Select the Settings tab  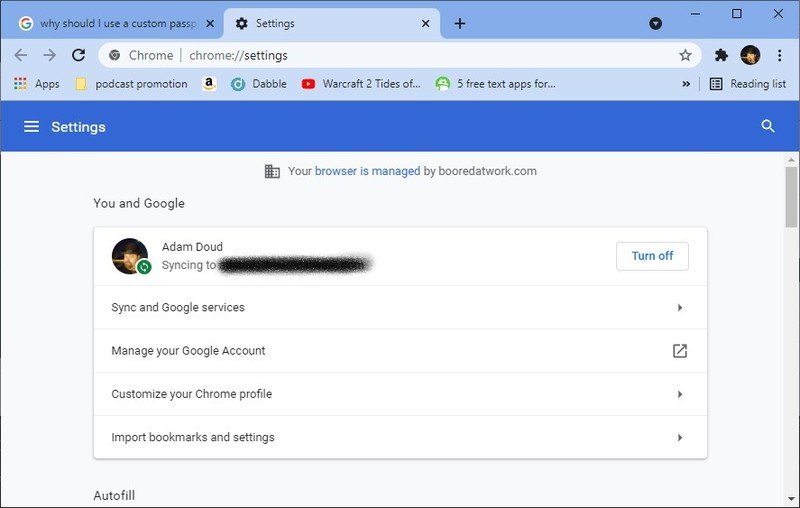pyautogui.click(x=333, y=23)
